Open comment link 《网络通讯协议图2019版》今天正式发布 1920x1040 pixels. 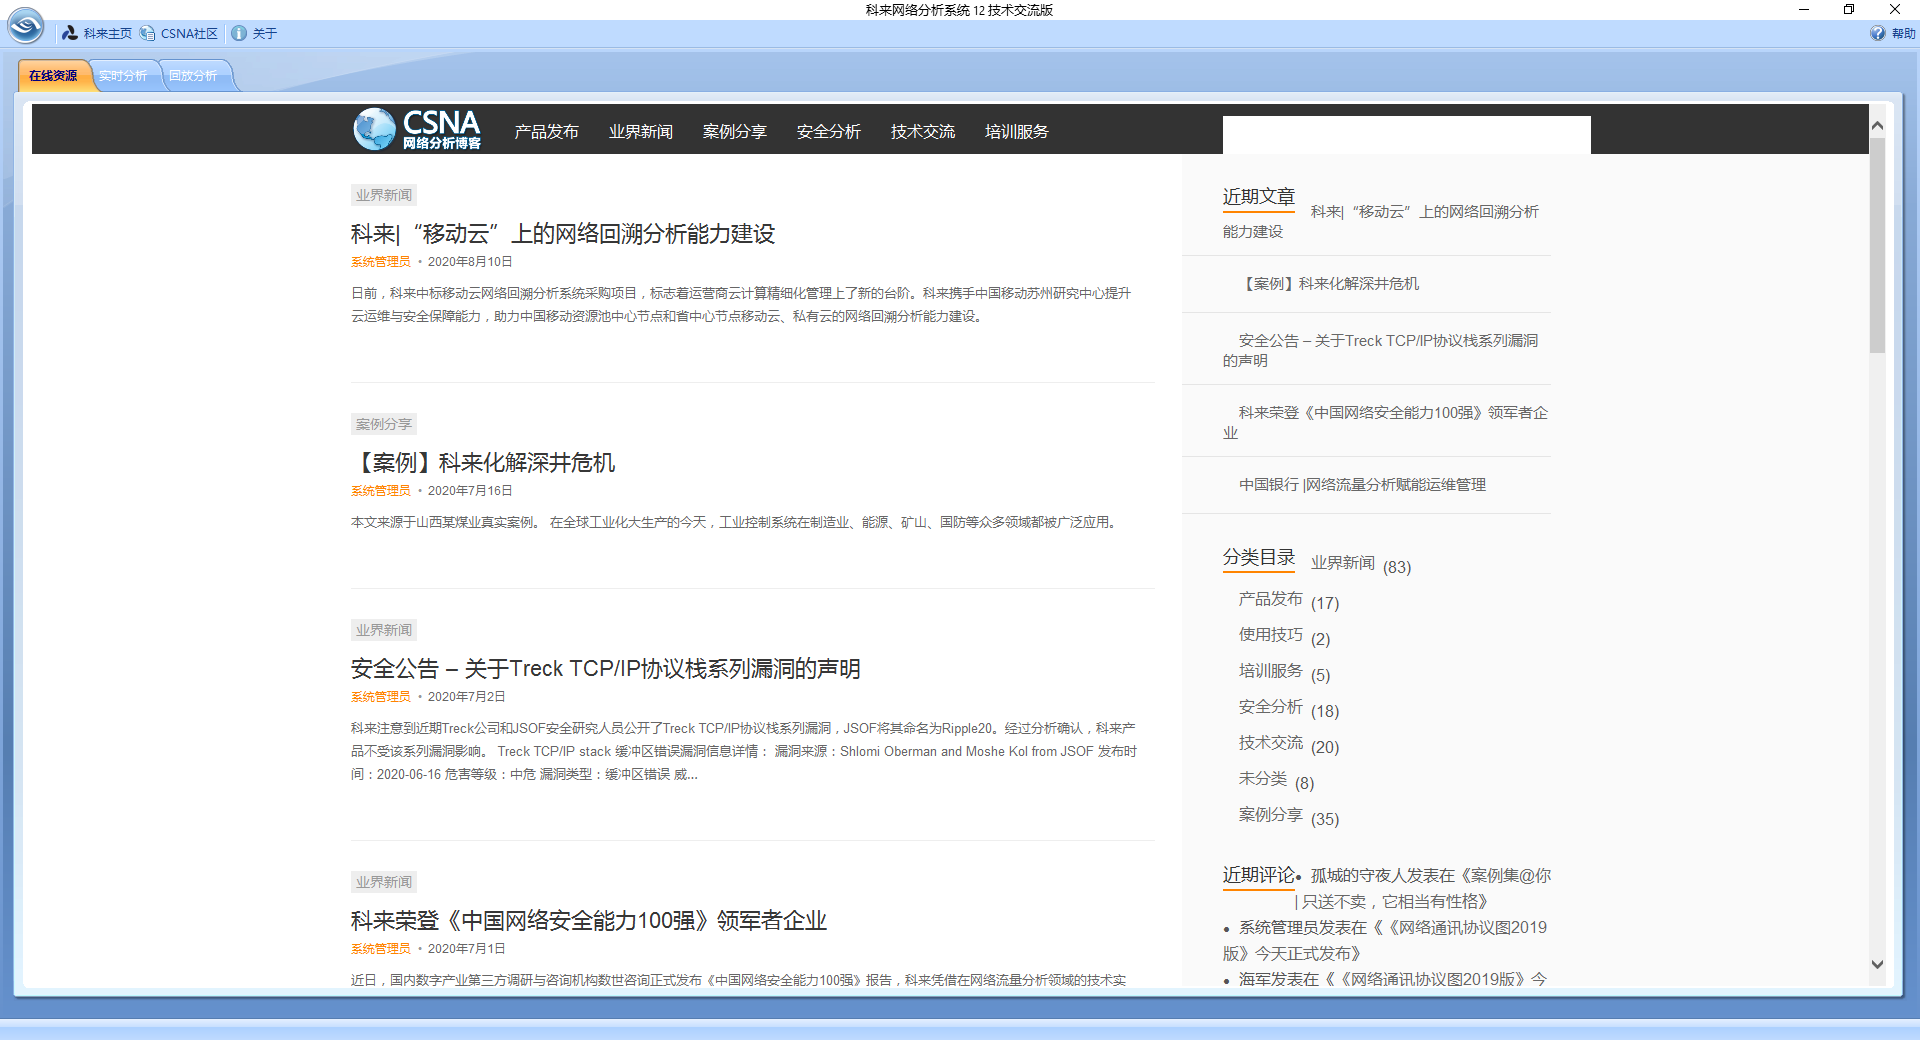coord(1385,941)
